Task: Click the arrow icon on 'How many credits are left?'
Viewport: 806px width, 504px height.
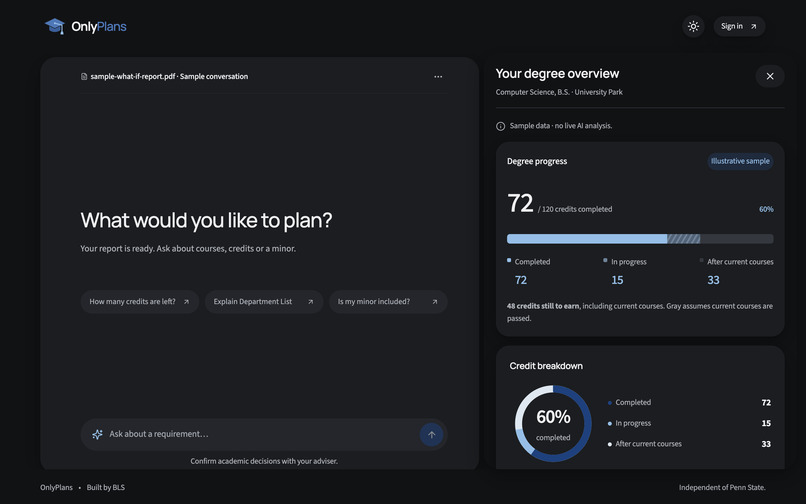Action: [x=186, y=302]
